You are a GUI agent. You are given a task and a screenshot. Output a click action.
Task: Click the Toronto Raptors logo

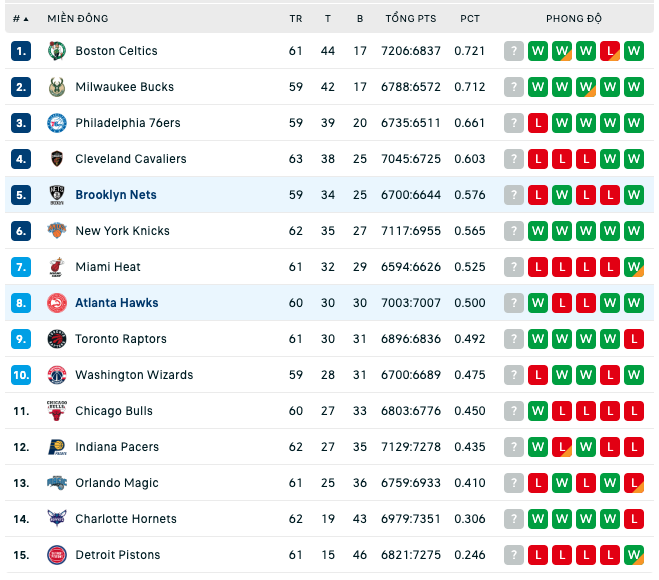57,339
